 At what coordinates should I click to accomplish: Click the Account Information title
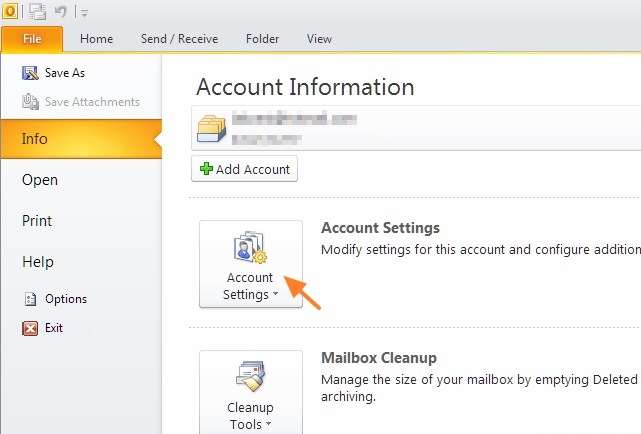[x=305, y=87]
